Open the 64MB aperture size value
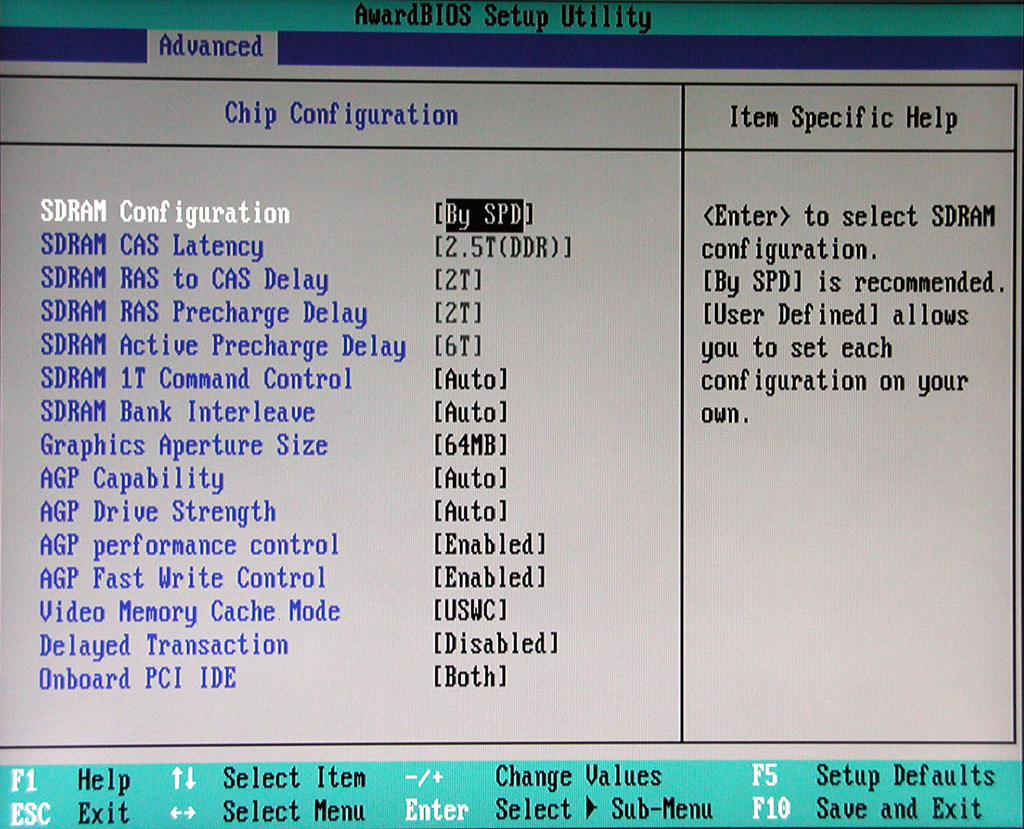The width and height of the screenshot is (1024, 829). [x=471, y=446]
